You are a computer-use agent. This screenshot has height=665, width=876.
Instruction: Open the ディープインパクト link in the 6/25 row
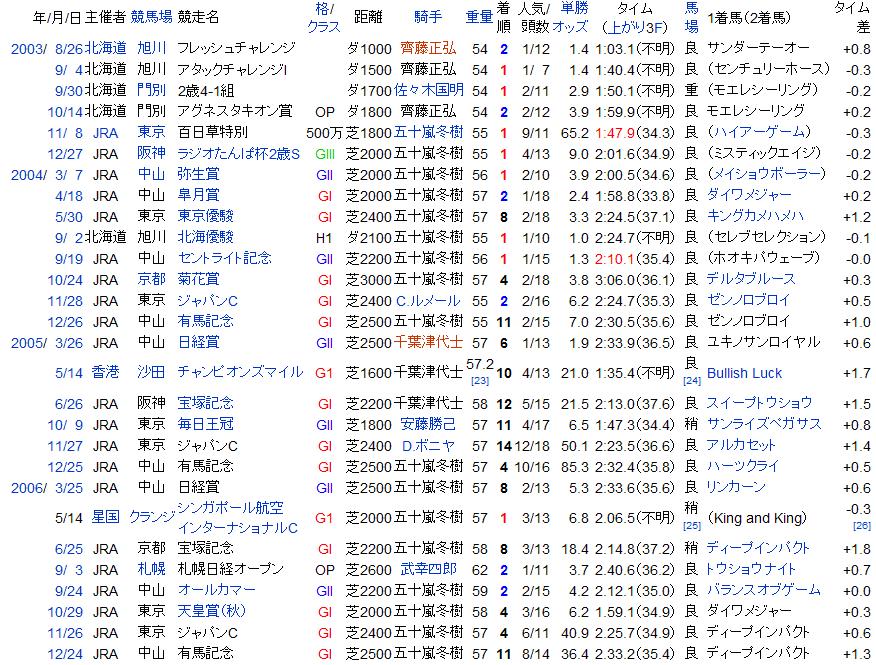[x=758, y=548]
